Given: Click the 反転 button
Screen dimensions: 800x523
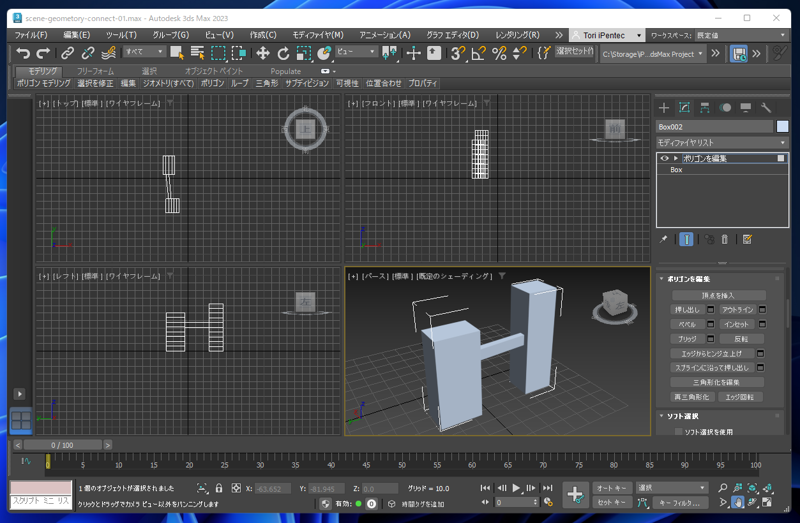Looking at the screenshot, I should coord(741,339).
